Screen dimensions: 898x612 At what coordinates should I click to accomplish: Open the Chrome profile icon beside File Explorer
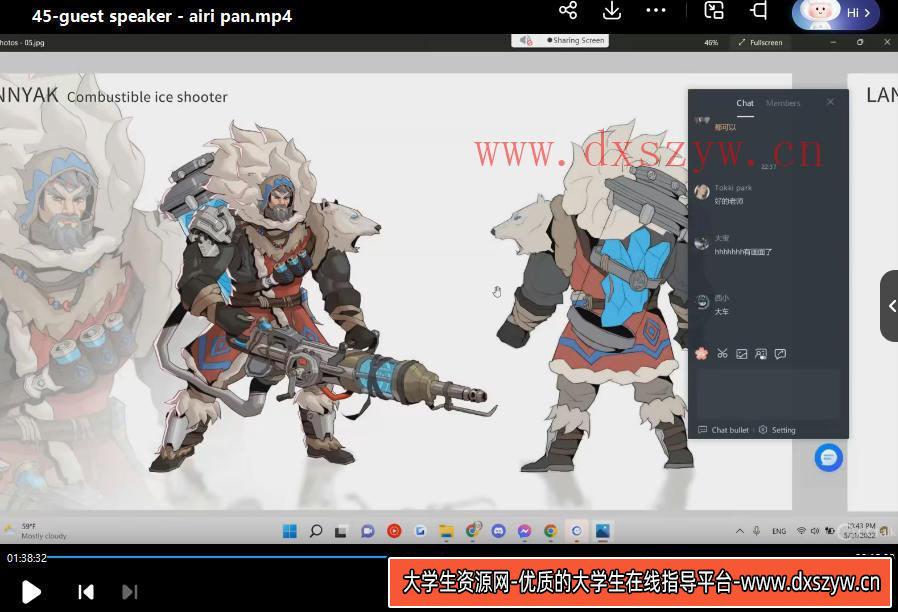473,530
